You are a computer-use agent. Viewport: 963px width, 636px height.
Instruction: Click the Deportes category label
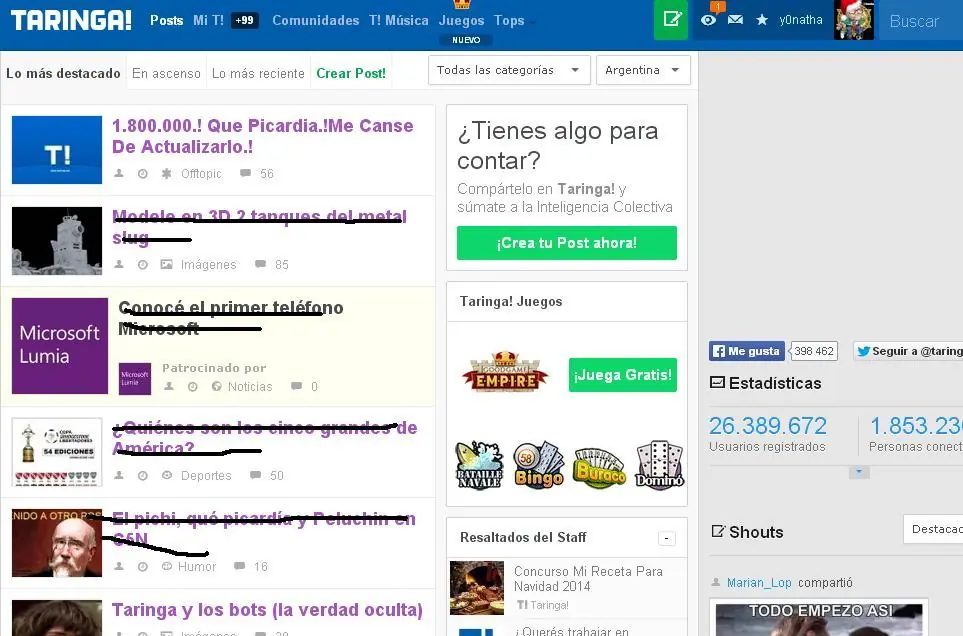pyautogui.click(x=206, y=475)
